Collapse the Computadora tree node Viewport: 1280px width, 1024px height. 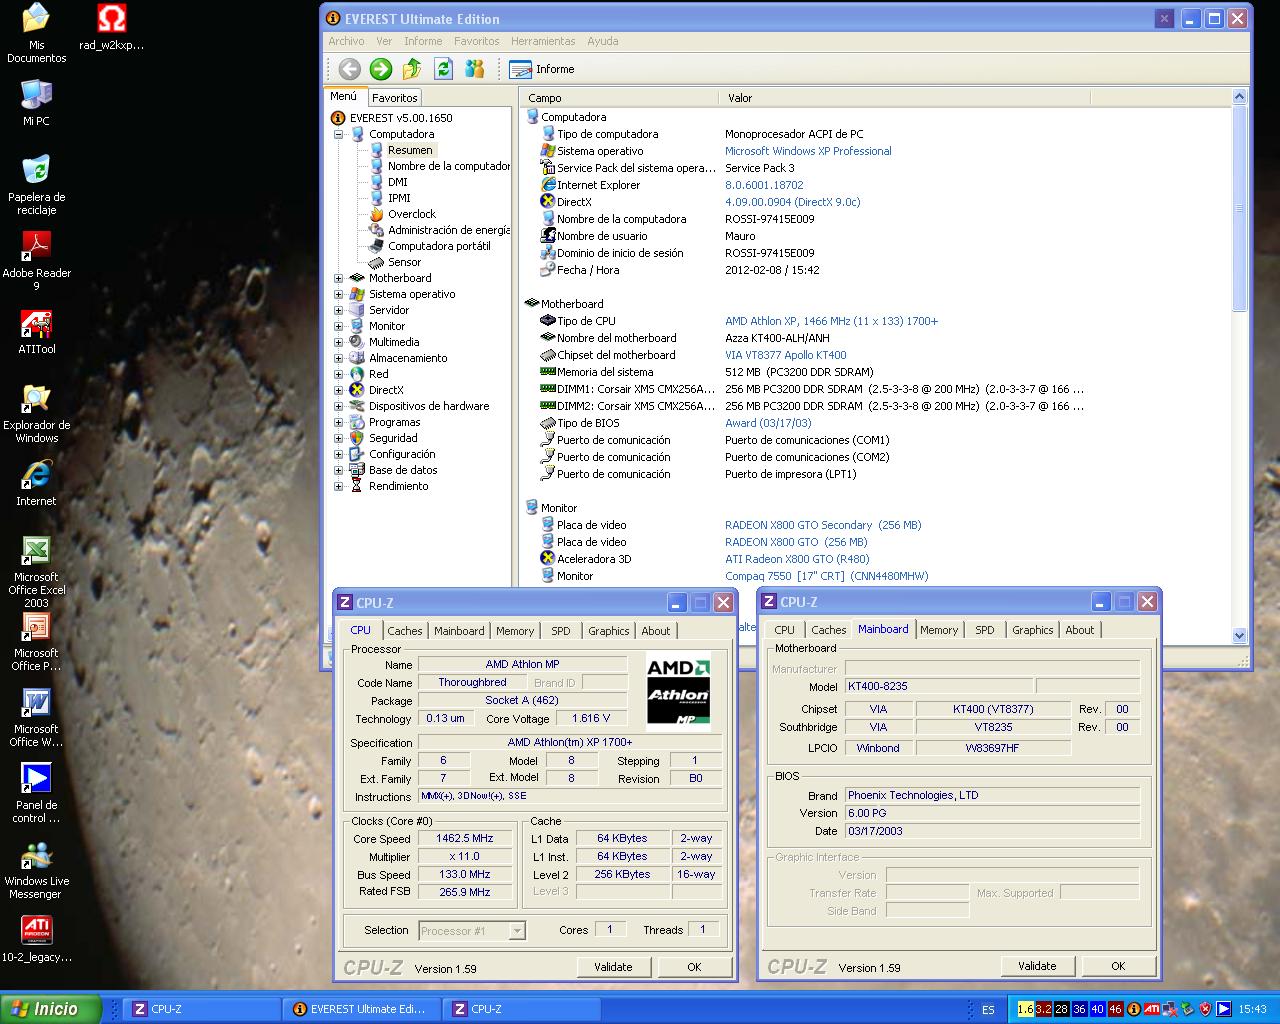click(x=338, y=134)
